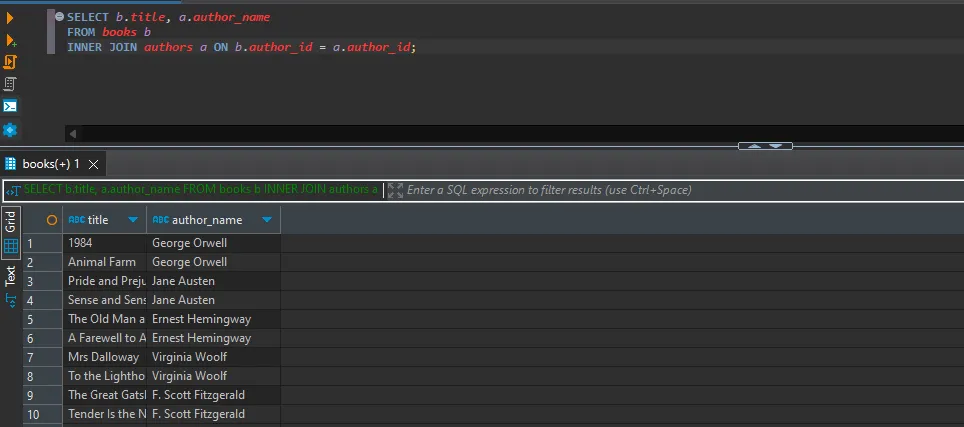Screen dimensions: 964x427
Task: Open title column filter dropdown arrow
Action: tap(133, 220)
